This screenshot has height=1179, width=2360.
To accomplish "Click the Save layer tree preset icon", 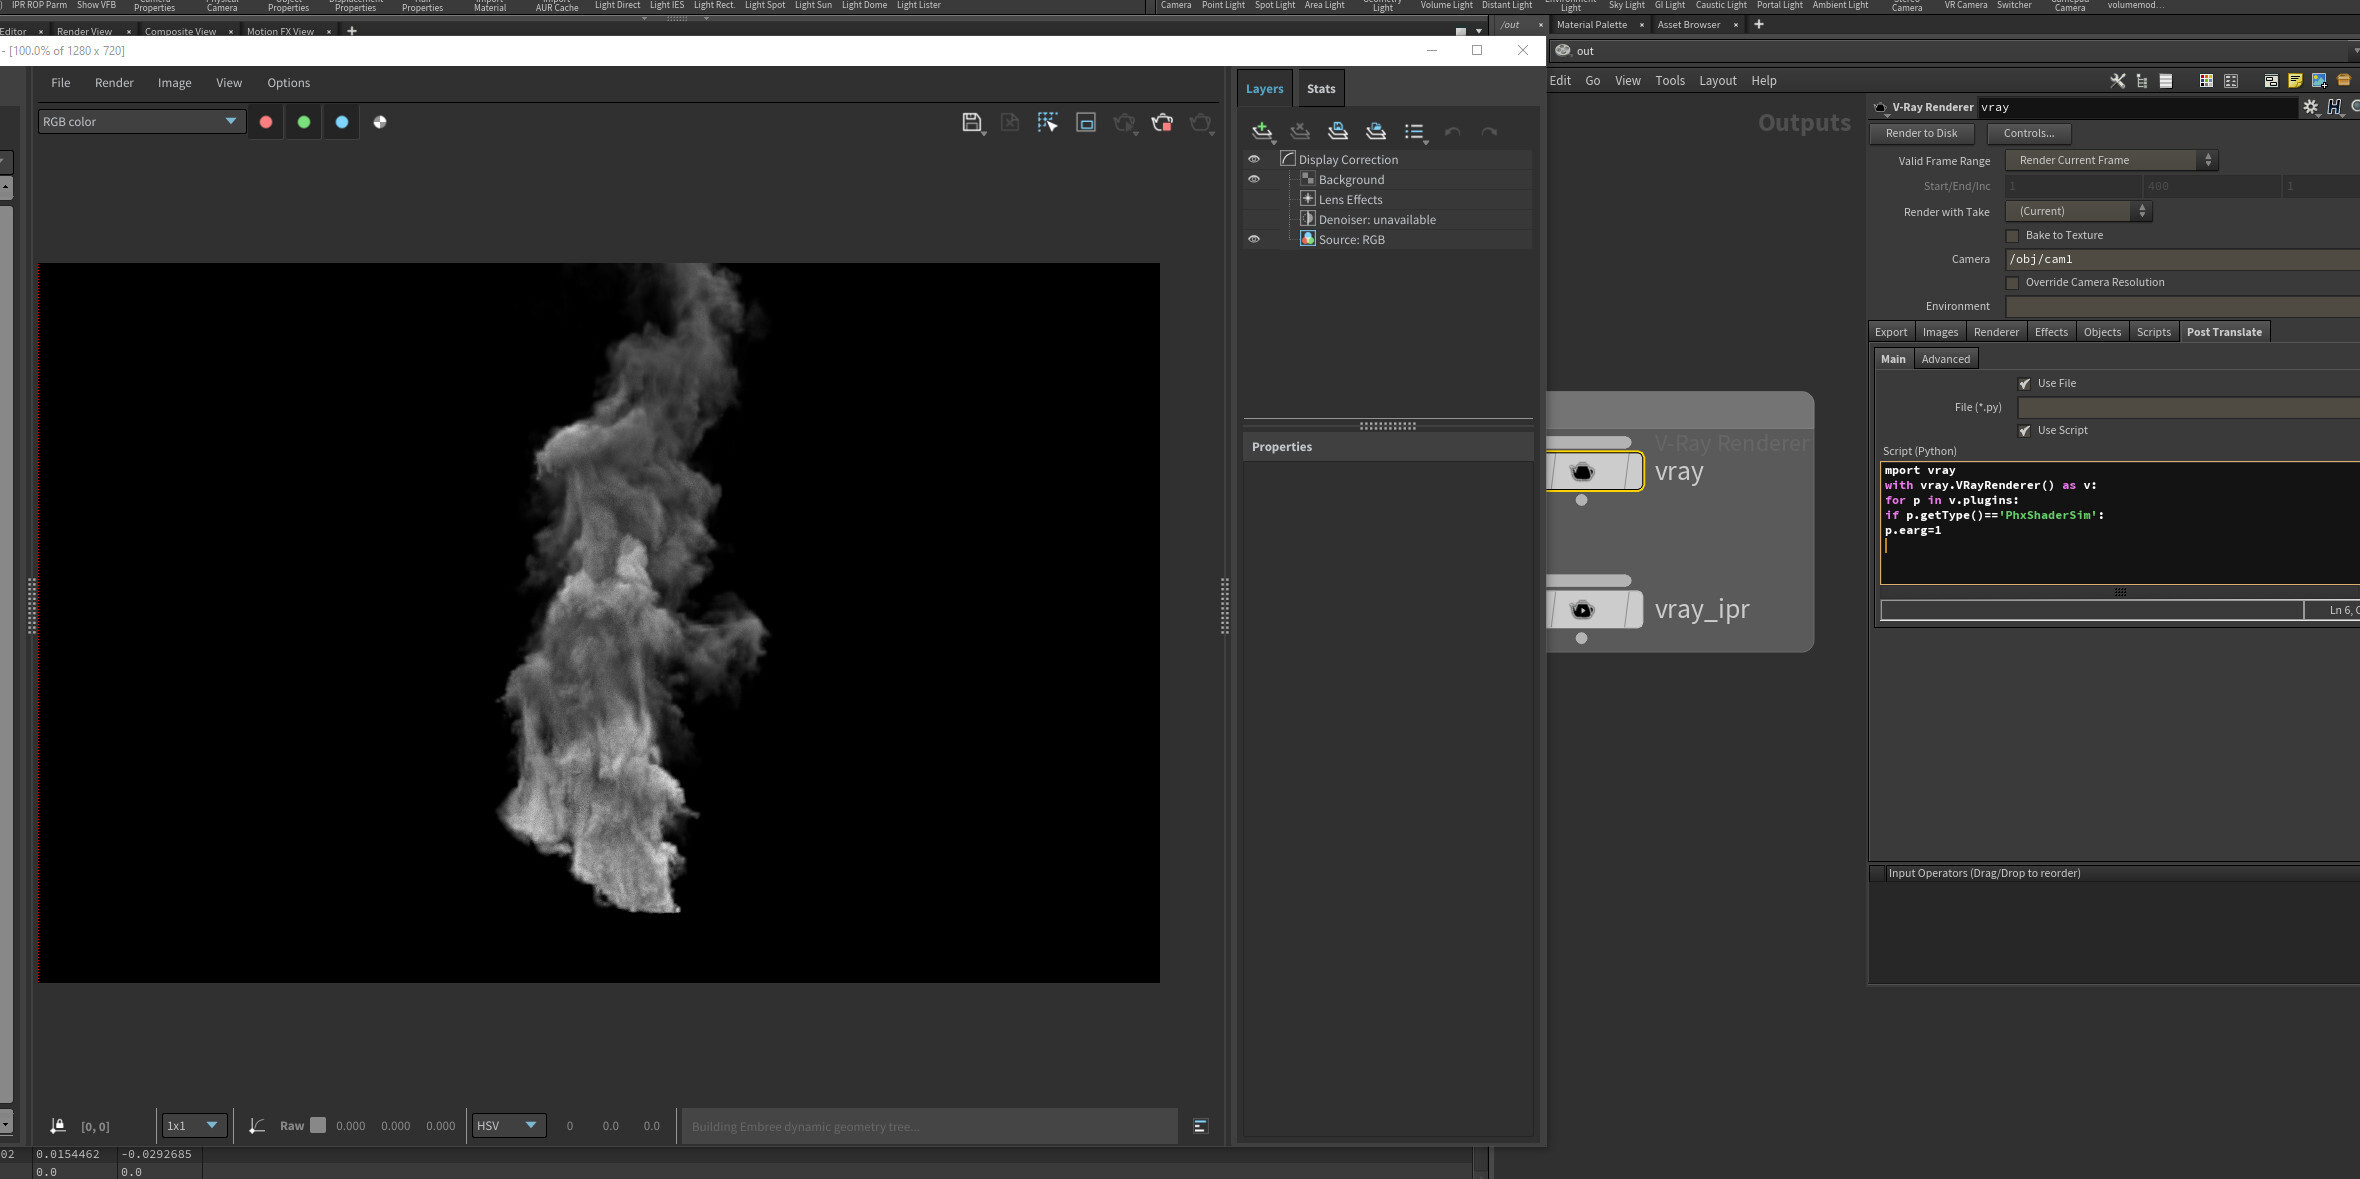I will [1338, 131].
